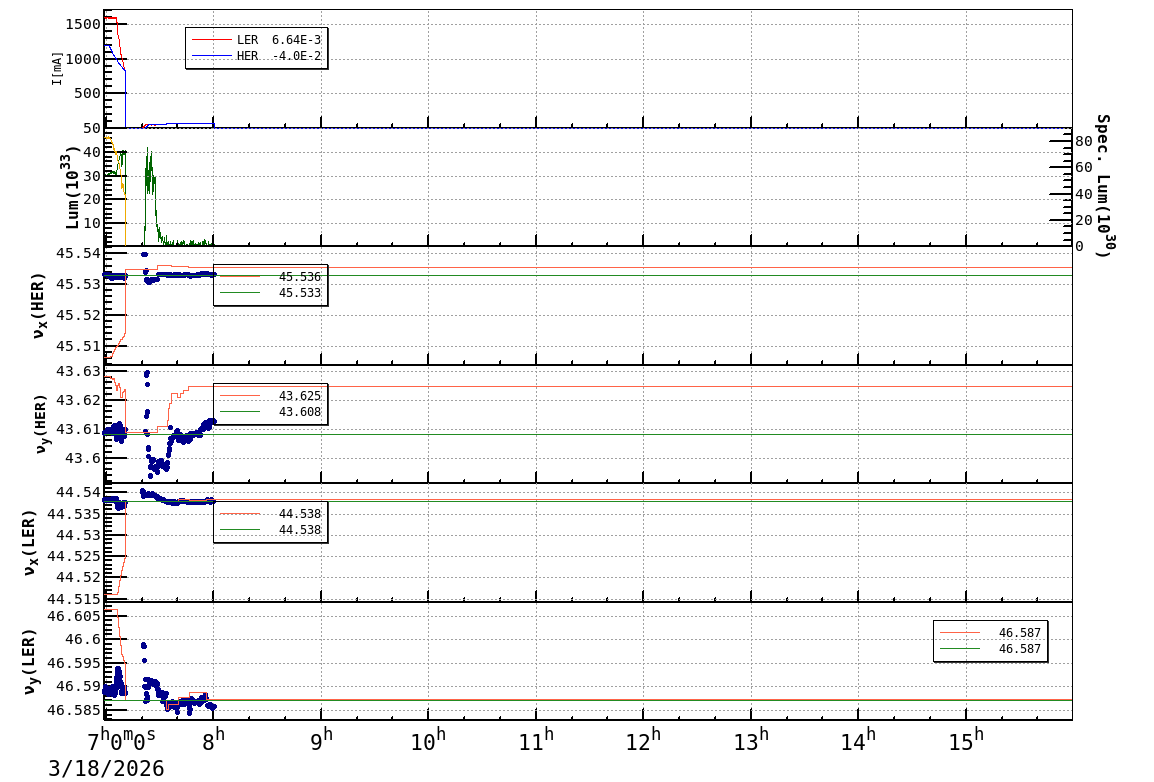
Task: Click the νx(HER) axis label
Action: coord(40,305)
